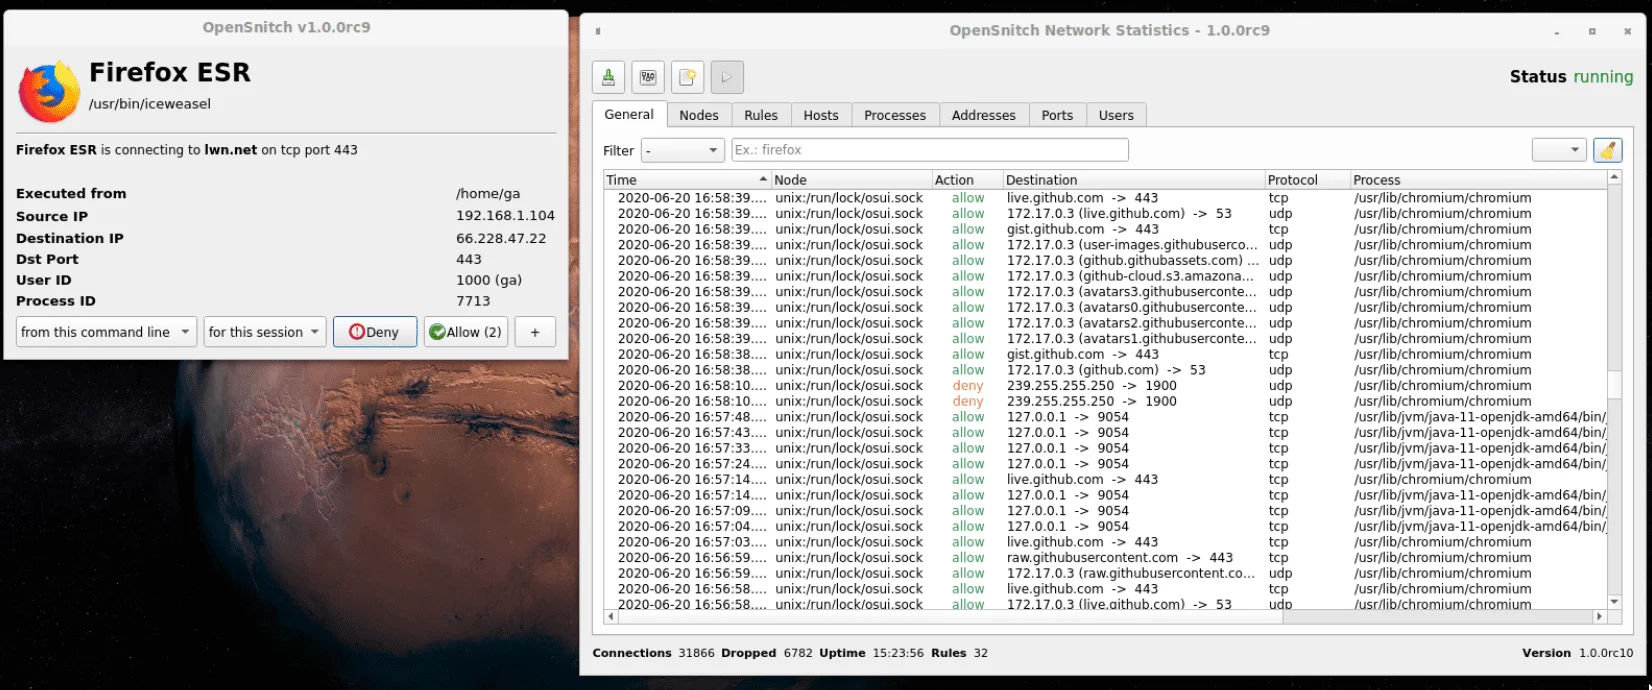Select row with destination user-images.githubuserco...
Screen dimensions: 1652x690
pos(1105,245)
